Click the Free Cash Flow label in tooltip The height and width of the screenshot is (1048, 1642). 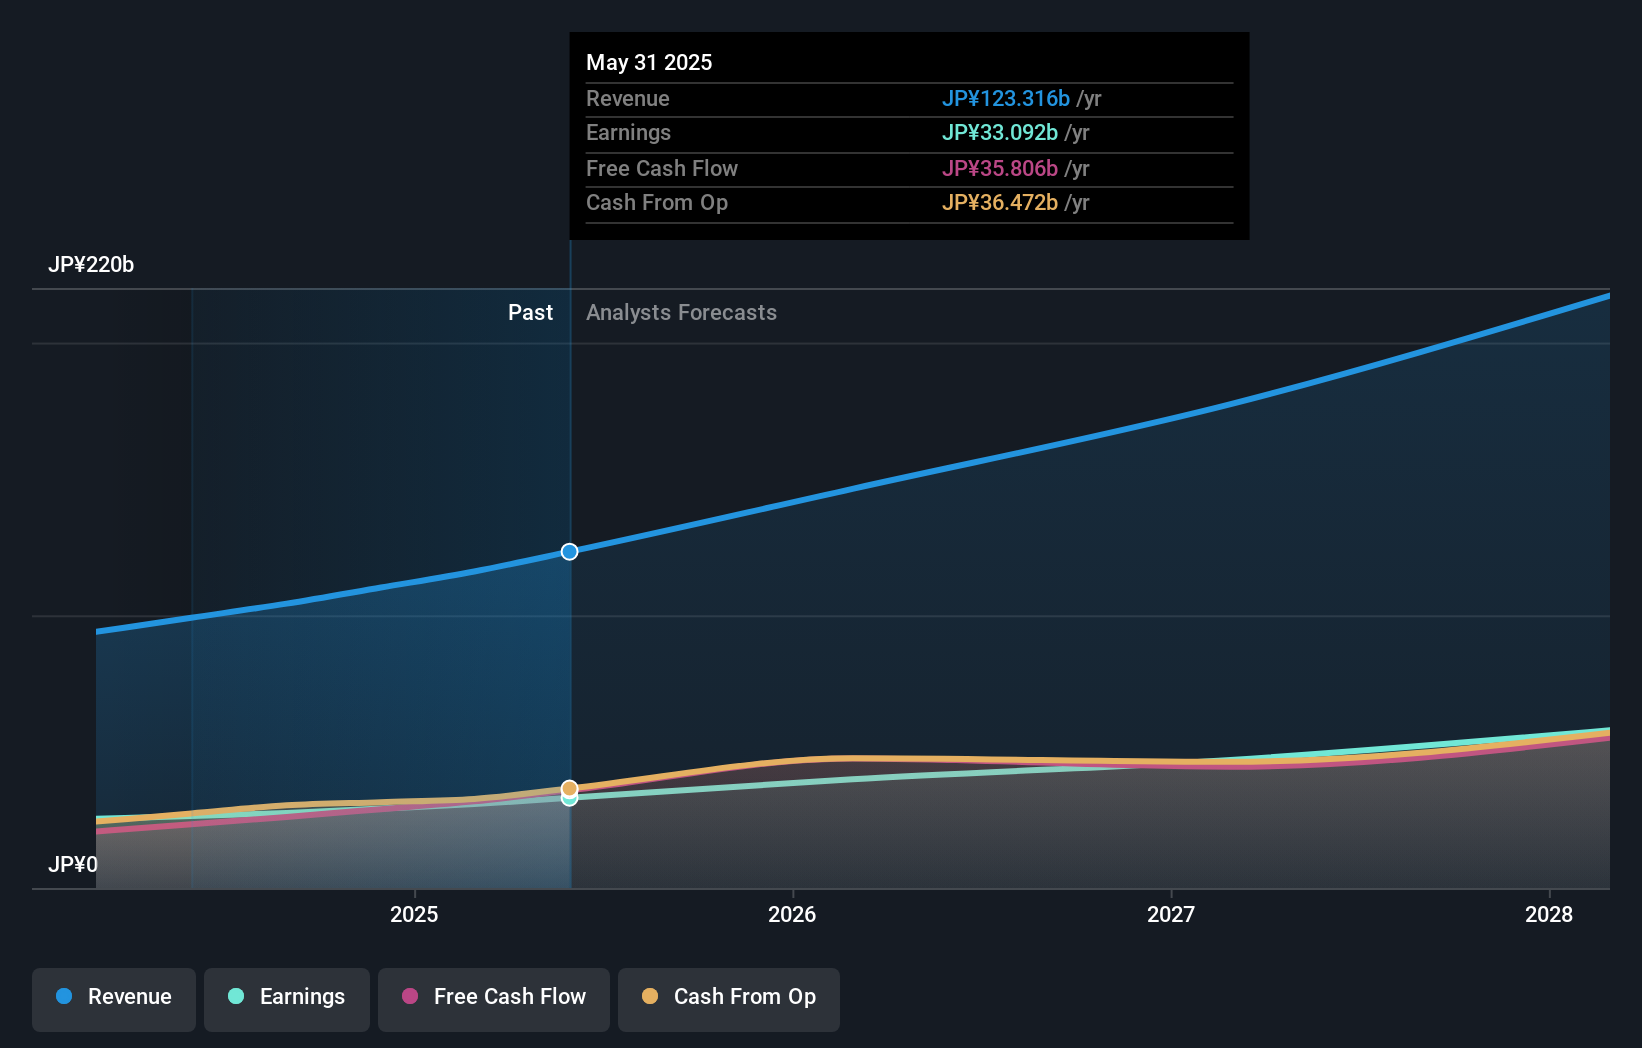point(662,169)
